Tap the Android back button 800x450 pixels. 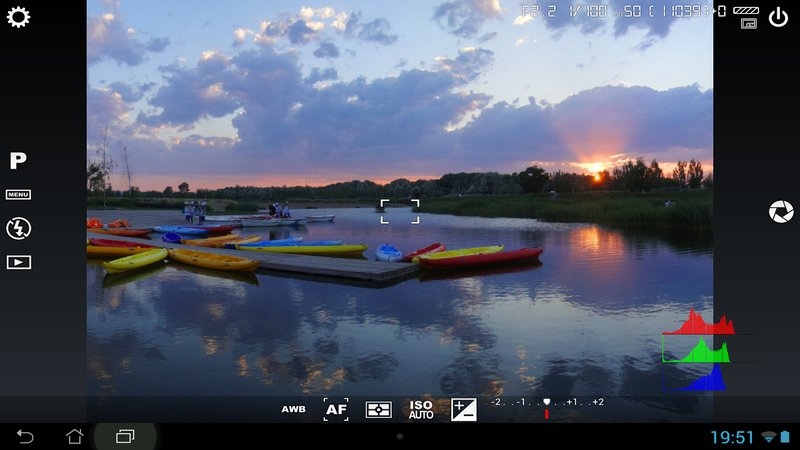[x=24, y=436]
